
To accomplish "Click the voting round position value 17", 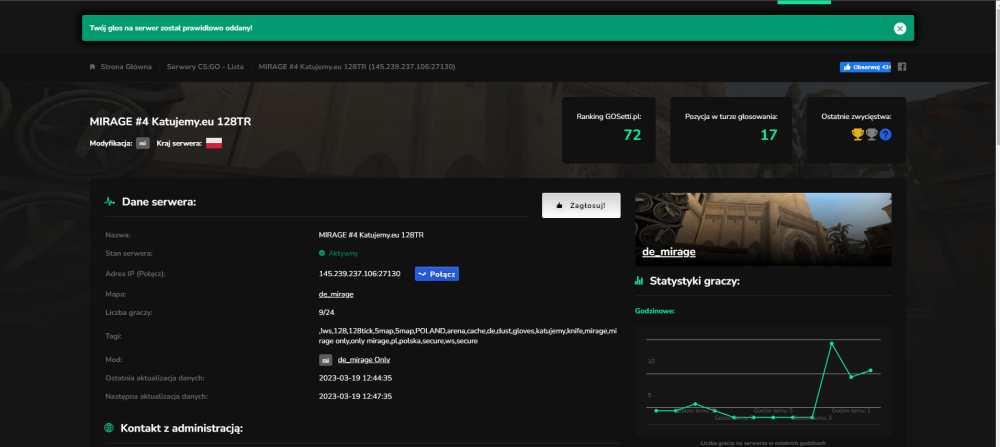I will [x=768, y=135].
